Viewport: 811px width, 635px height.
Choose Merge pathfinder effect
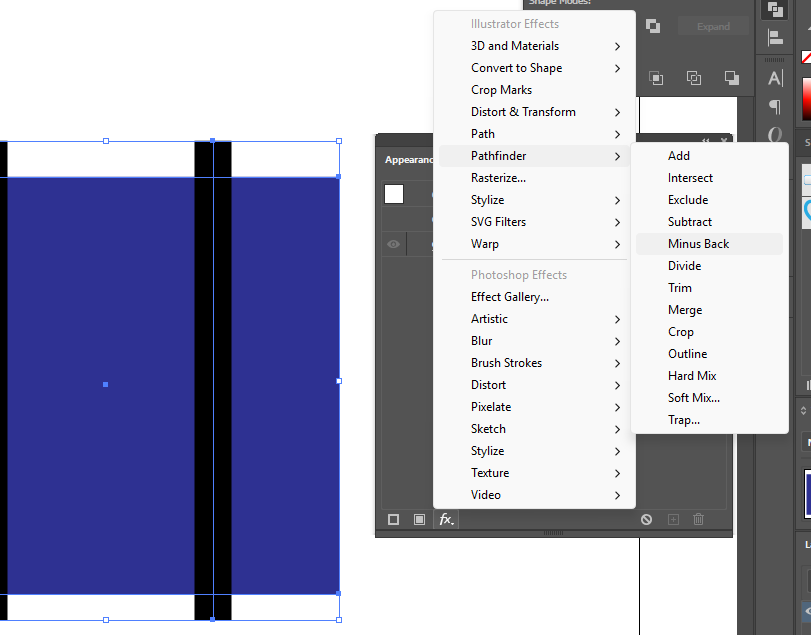tap(709, 310)
